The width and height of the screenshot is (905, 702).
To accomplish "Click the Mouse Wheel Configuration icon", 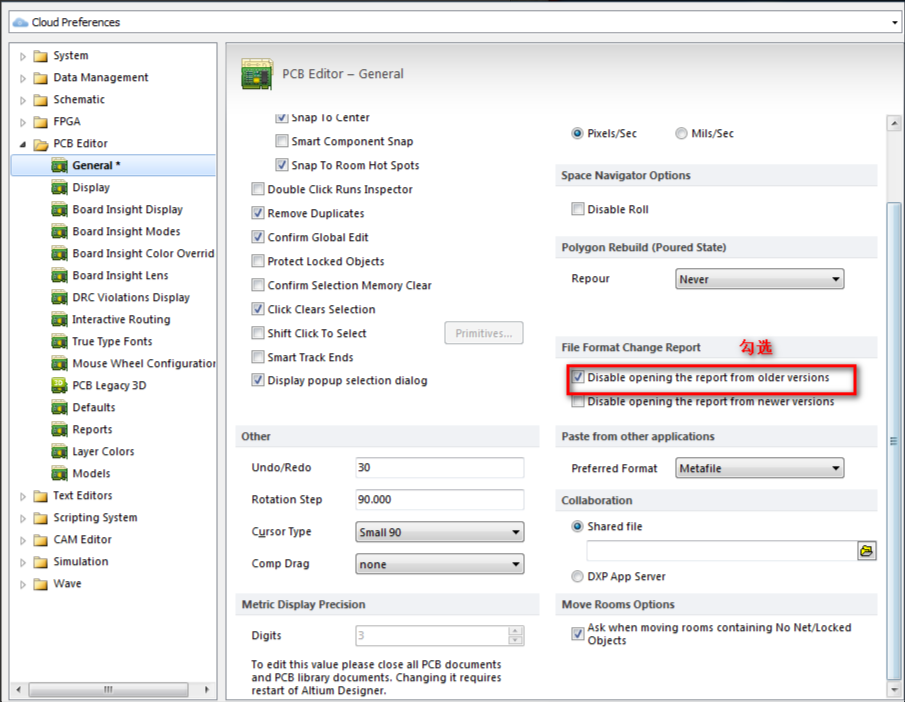I will click(x=59, y=364).
